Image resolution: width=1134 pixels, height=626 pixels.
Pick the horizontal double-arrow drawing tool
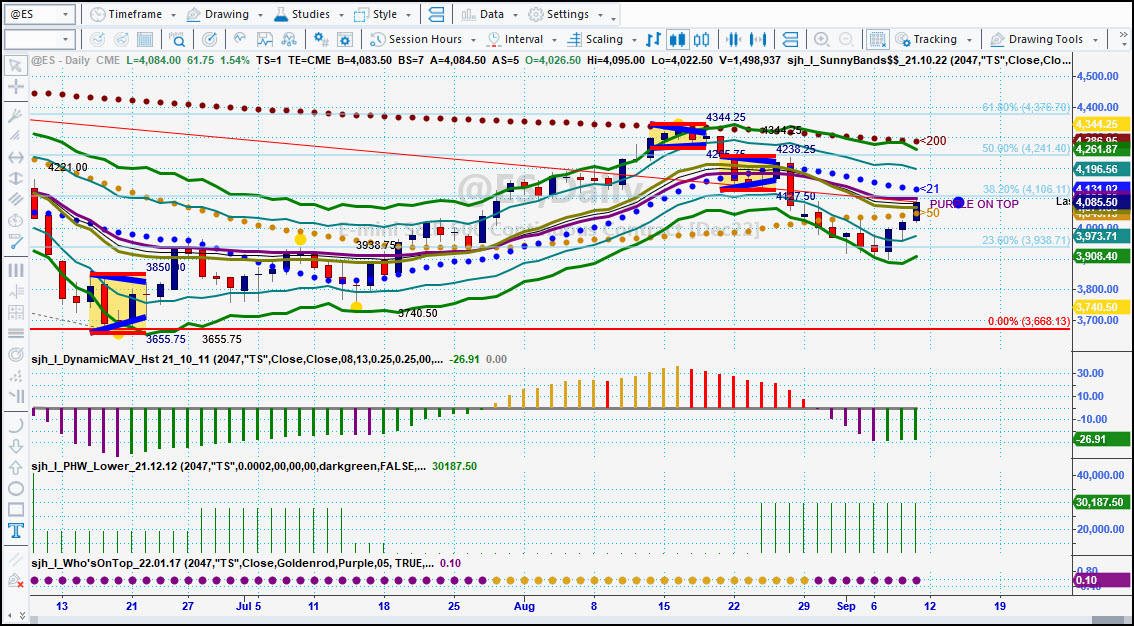(x=15, y=157)
